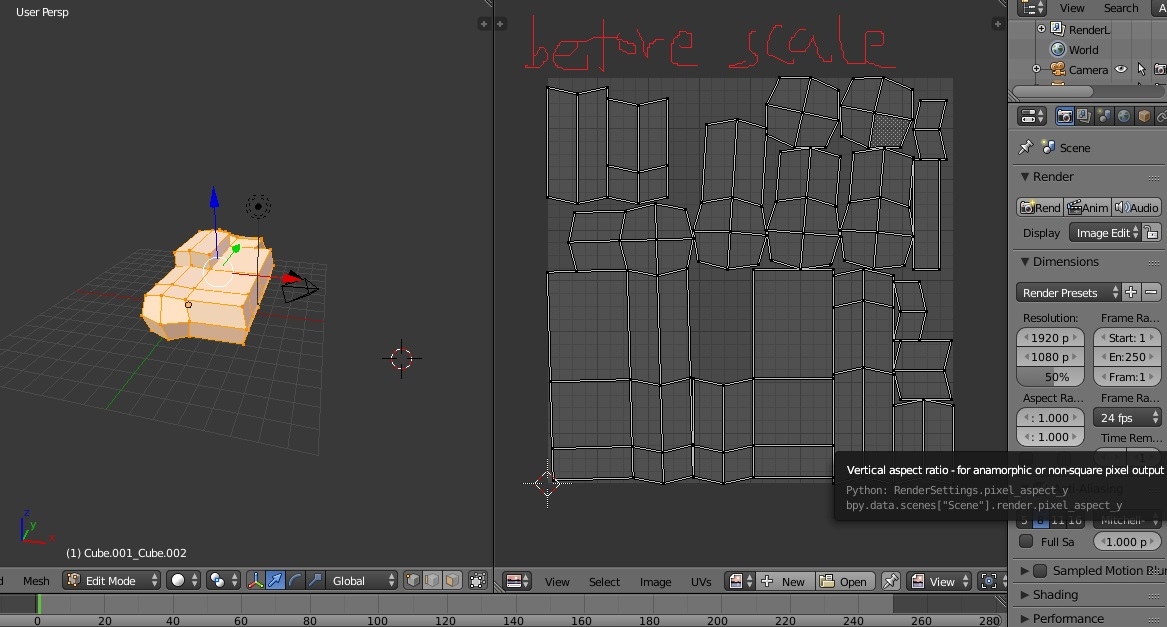Open the Mesh menu
Image resolution: width=1167 pixels, height=627 pixels.
click(x=36, y=580)
